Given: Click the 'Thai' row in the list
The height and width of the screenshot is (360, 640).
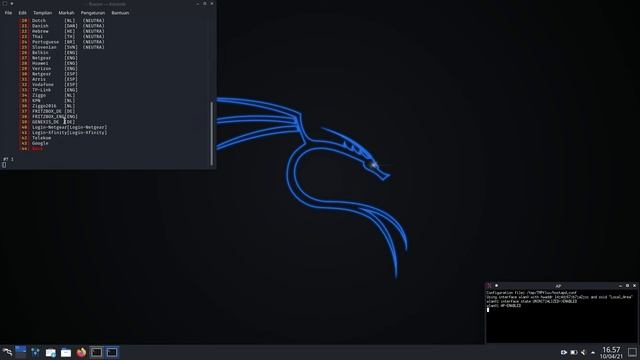Looking at the screenshot, I should (x=62, y=36).
